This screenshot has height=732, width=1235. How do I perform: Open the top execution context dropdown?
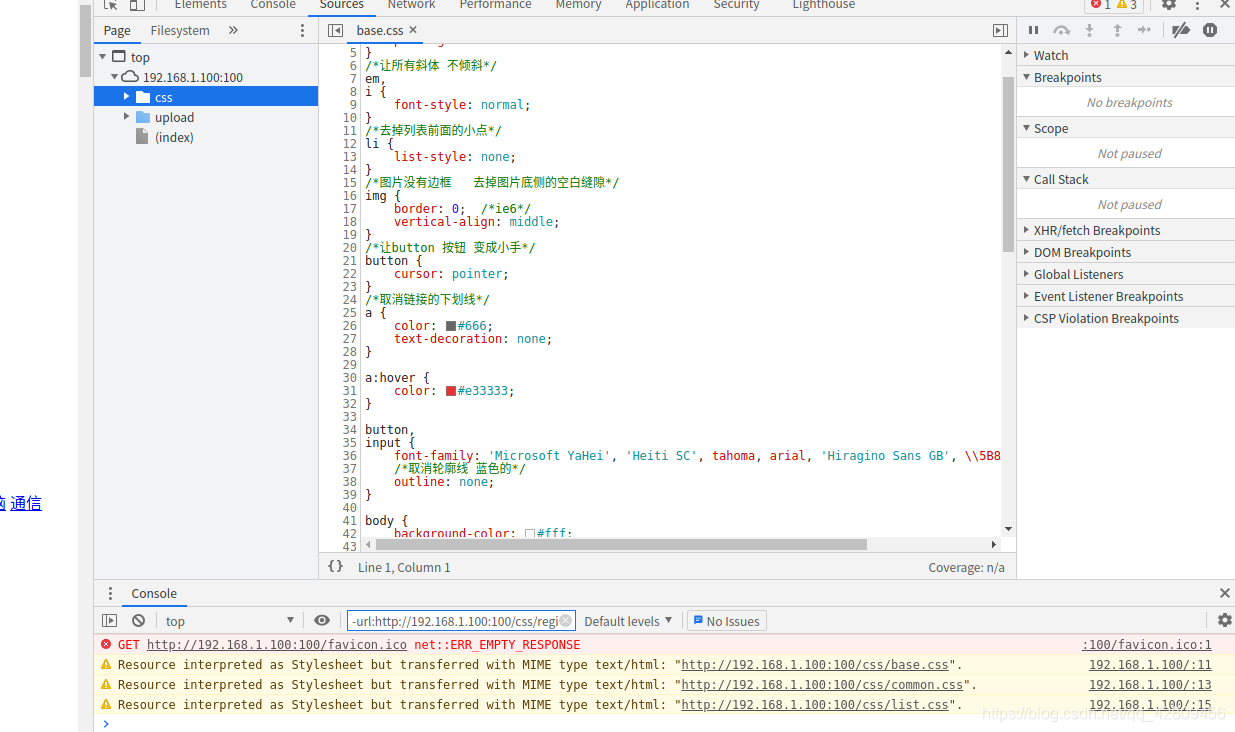230,621
